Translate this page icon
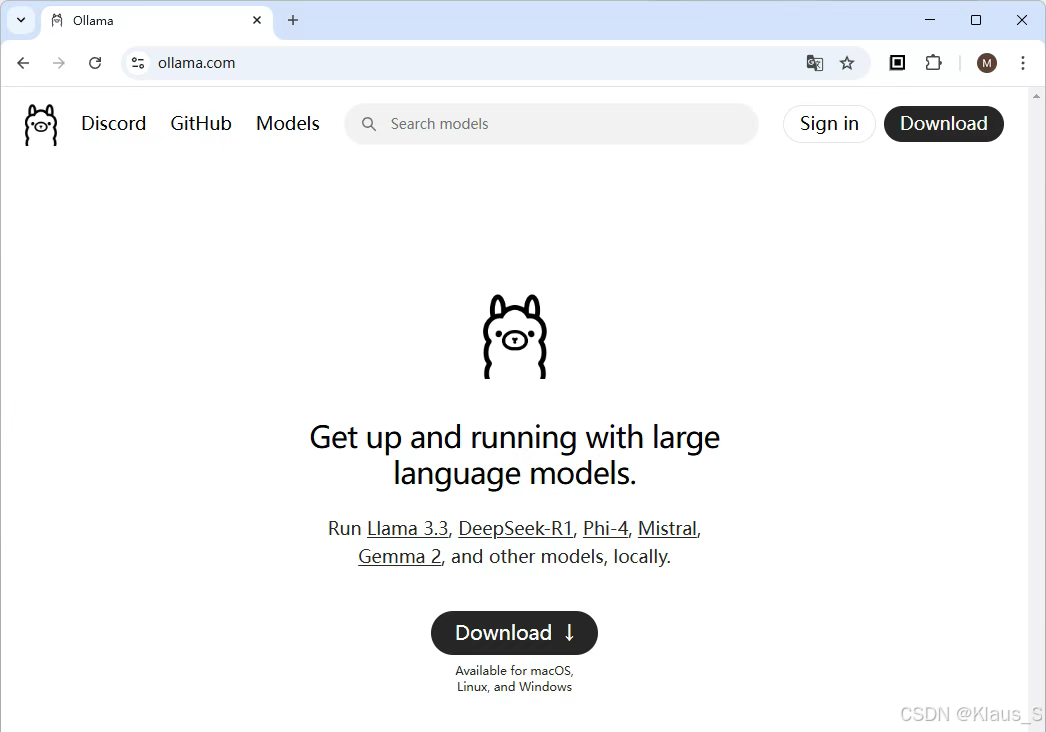 pos(815,63)
